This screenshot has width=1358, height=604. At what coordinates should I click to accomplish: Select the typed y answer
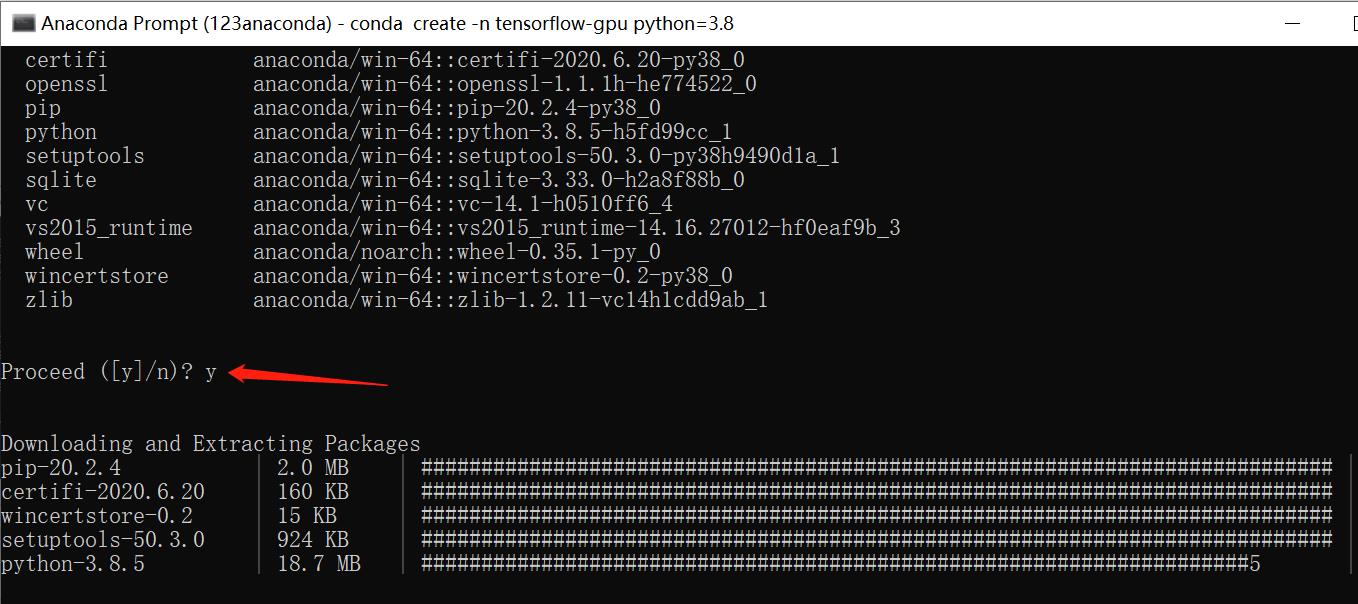(x=208, y=371)
